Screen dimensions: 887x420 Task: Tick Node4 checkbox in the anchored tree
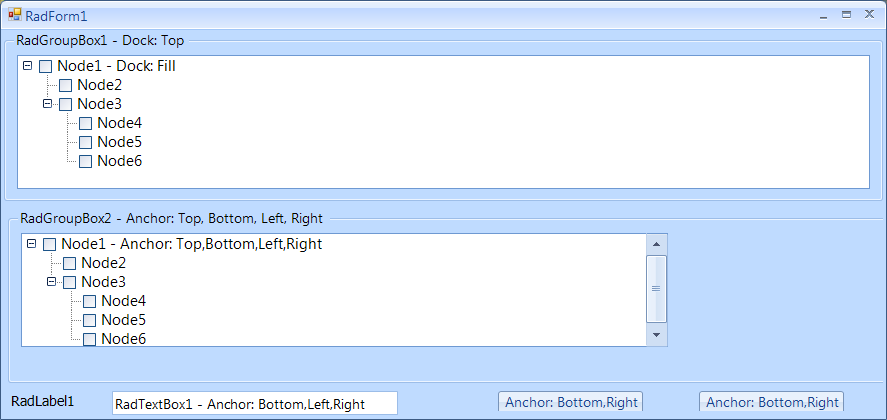pos(89,301)
